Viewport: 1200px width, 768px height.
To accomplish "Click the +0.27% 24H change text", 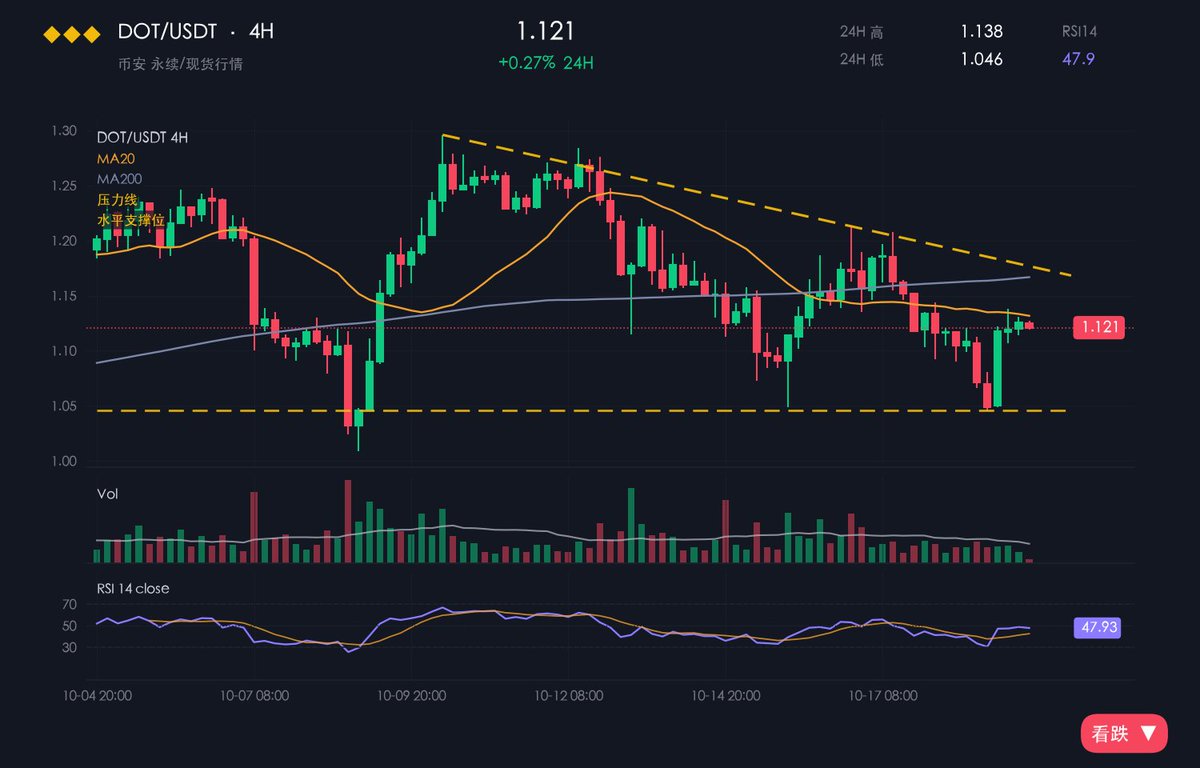I will pyautogui.click(x=546, y=62).
